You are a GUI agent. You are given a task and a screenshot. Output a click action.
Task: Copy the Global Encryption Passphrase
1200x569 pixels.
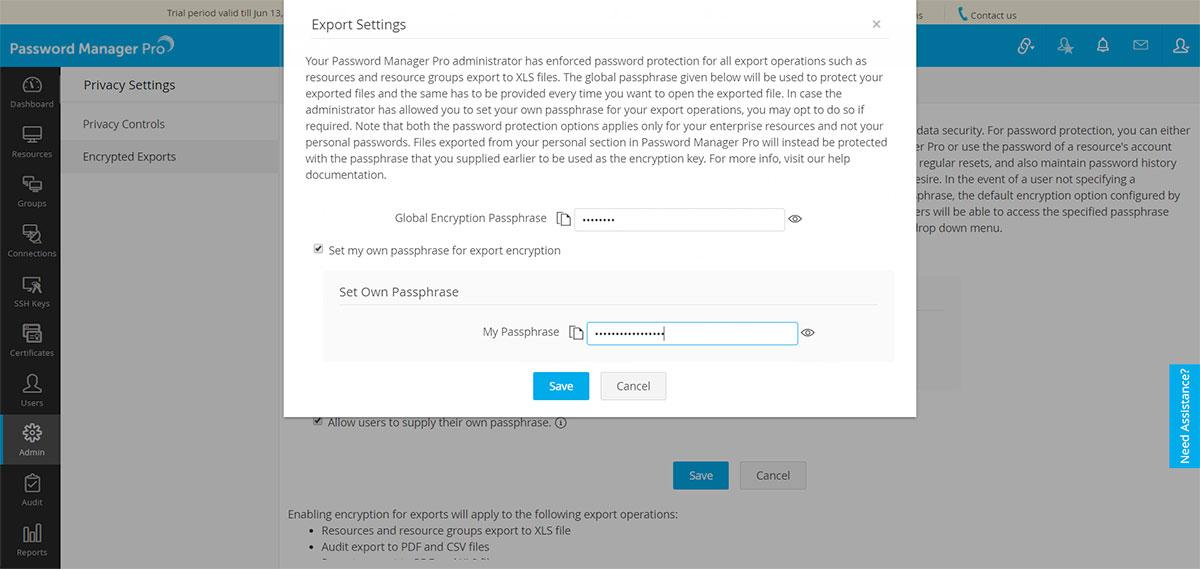coord(564,219)
